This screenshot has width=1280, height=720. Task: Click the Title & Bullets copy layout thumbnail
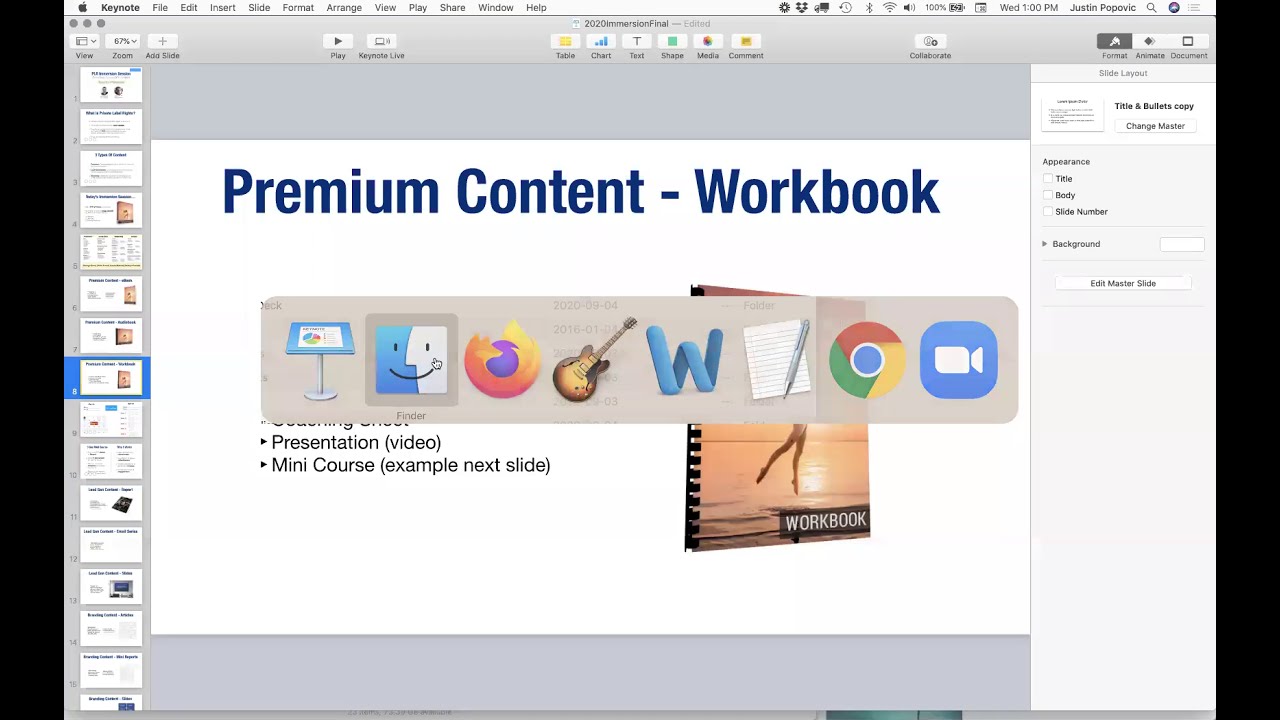coord(1073,114)
